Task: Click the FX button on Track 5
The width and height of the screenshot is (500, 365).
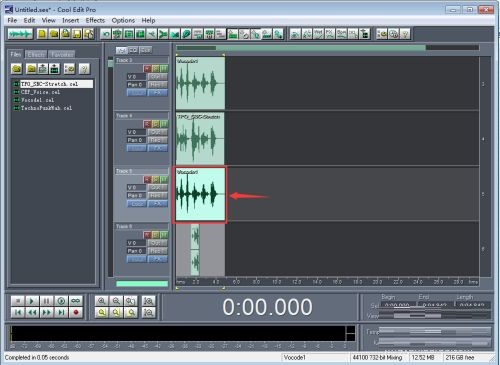Action: pos(157,203)
